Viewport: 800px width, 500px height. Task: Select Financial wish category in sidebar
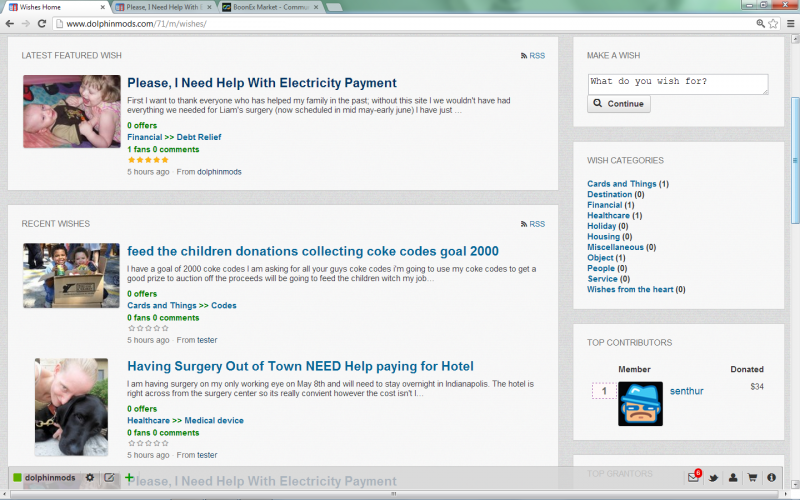605,205
